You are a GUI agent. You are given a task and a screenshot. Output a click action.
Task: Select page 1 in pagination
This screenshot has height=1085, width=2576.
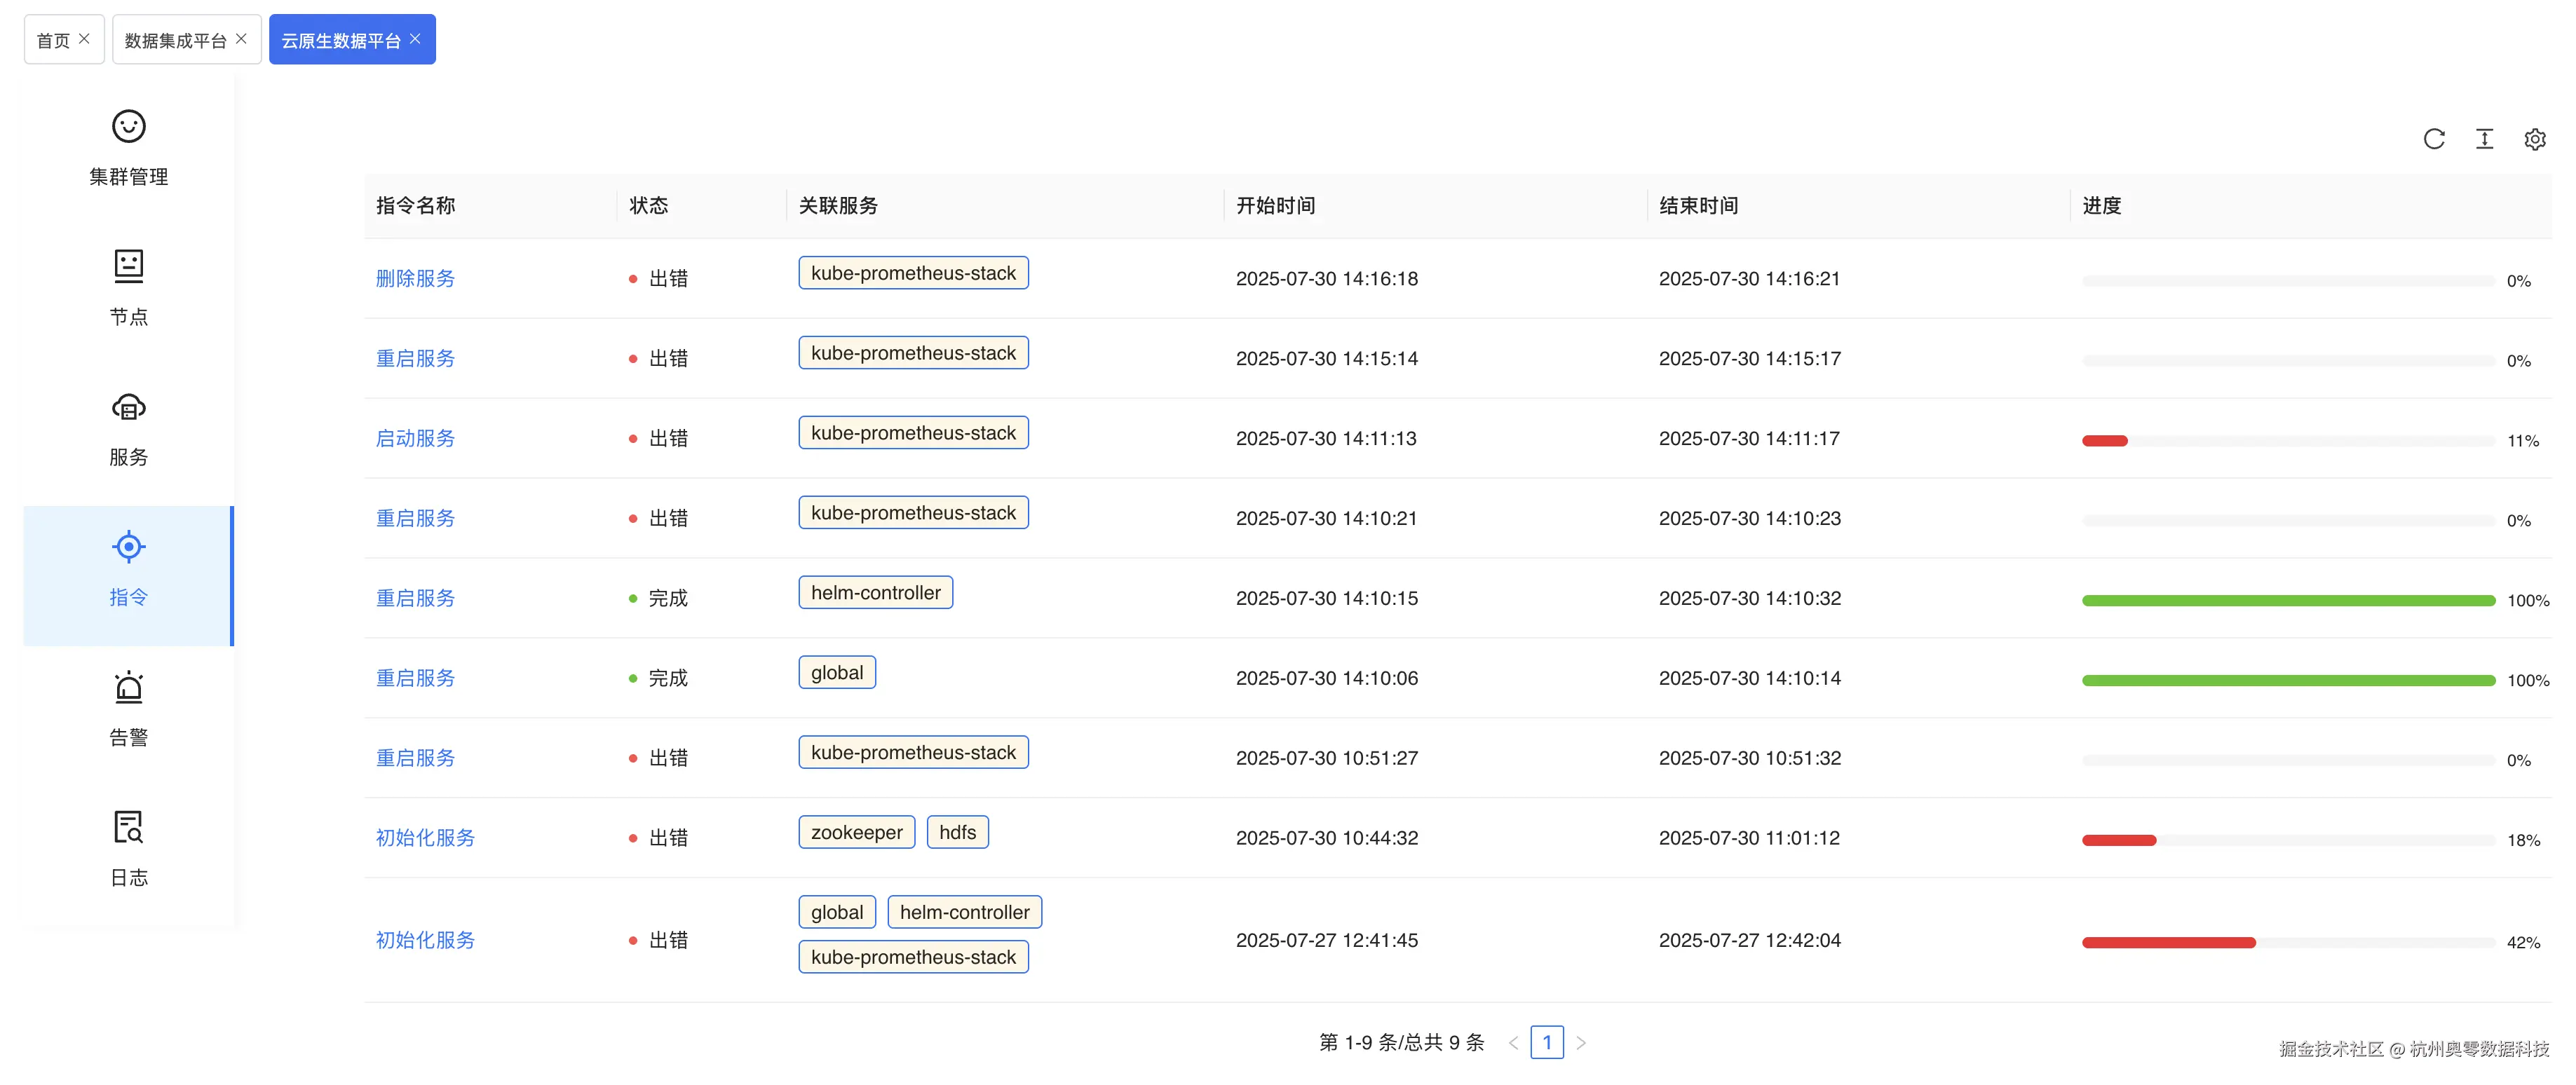coord(1546,1043)
